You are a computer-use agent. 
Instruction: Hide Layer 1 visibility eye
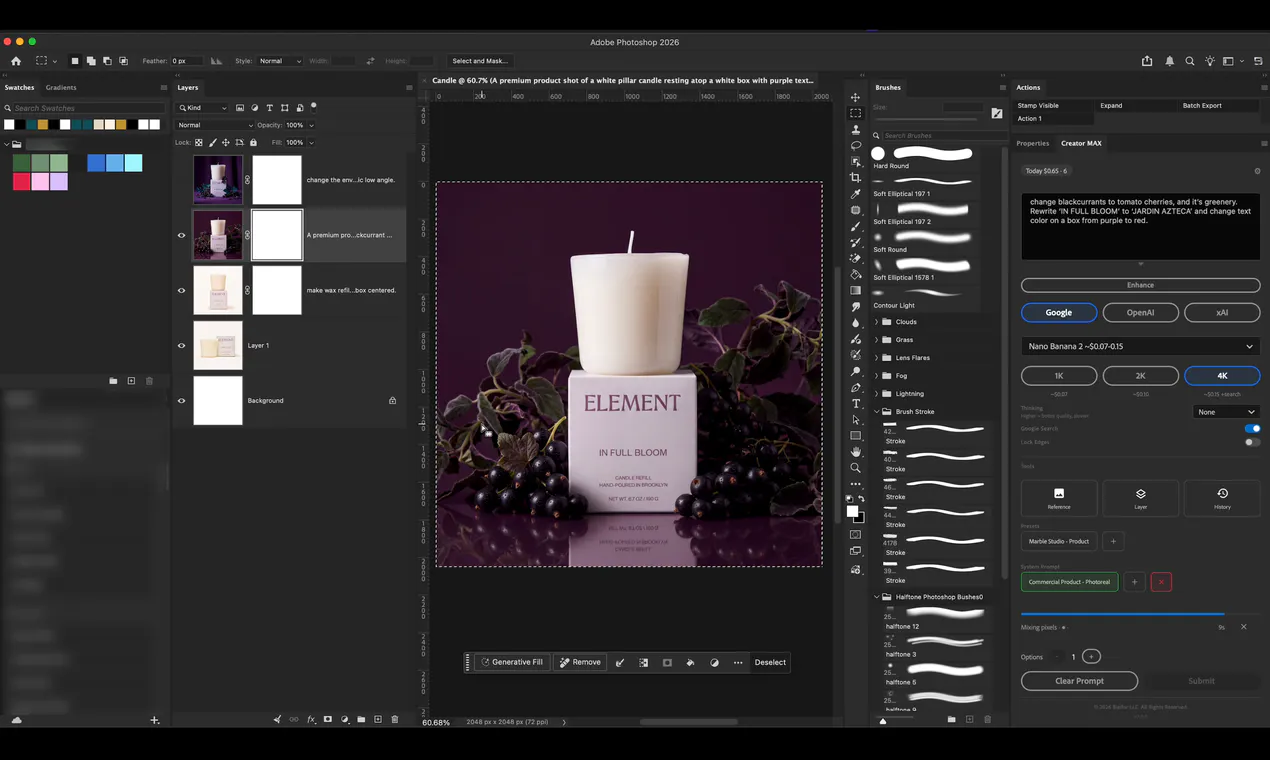(x=181, y=345)
